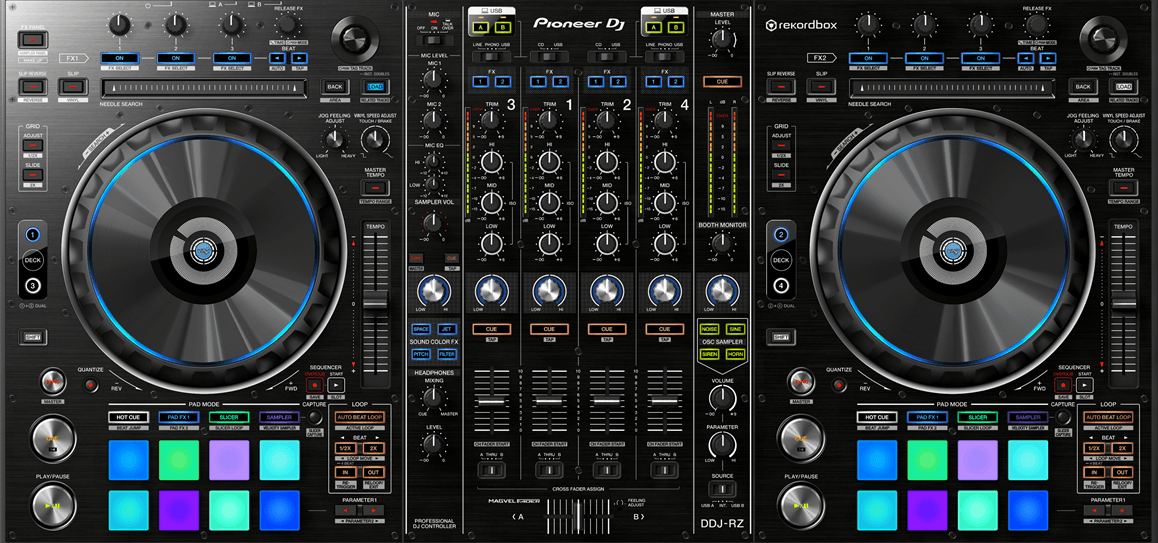Select deck 4 on the right deck selector
This screenshot has height=543, width=1158.
[x=781, y=286]
